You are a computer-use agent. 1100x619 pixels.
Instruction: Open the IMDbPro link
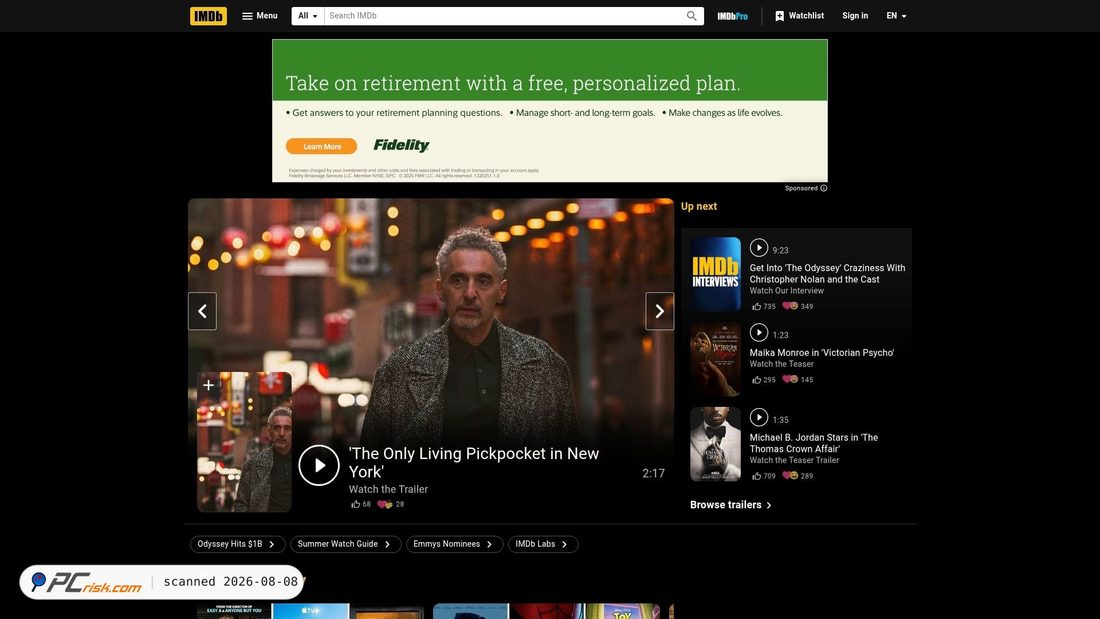(732, 15)
